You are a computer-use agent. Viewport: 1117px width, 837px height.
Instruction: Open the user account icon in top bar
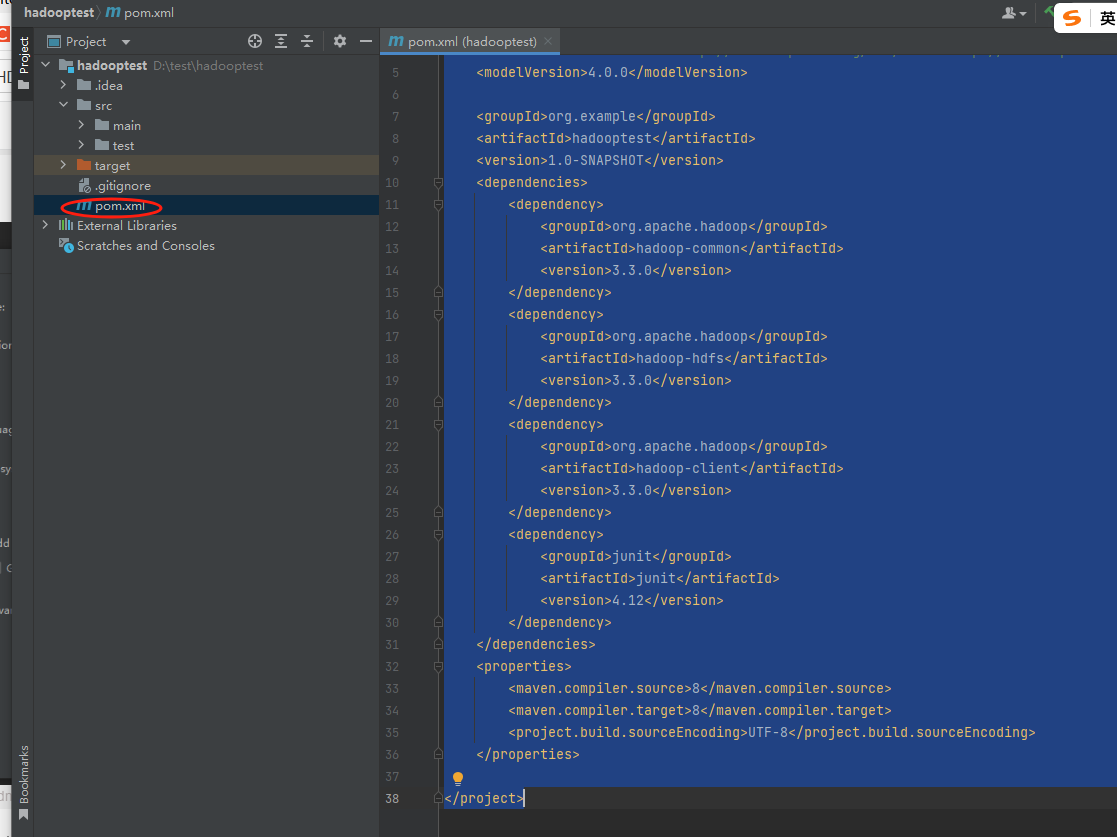tap(1014, 13)
